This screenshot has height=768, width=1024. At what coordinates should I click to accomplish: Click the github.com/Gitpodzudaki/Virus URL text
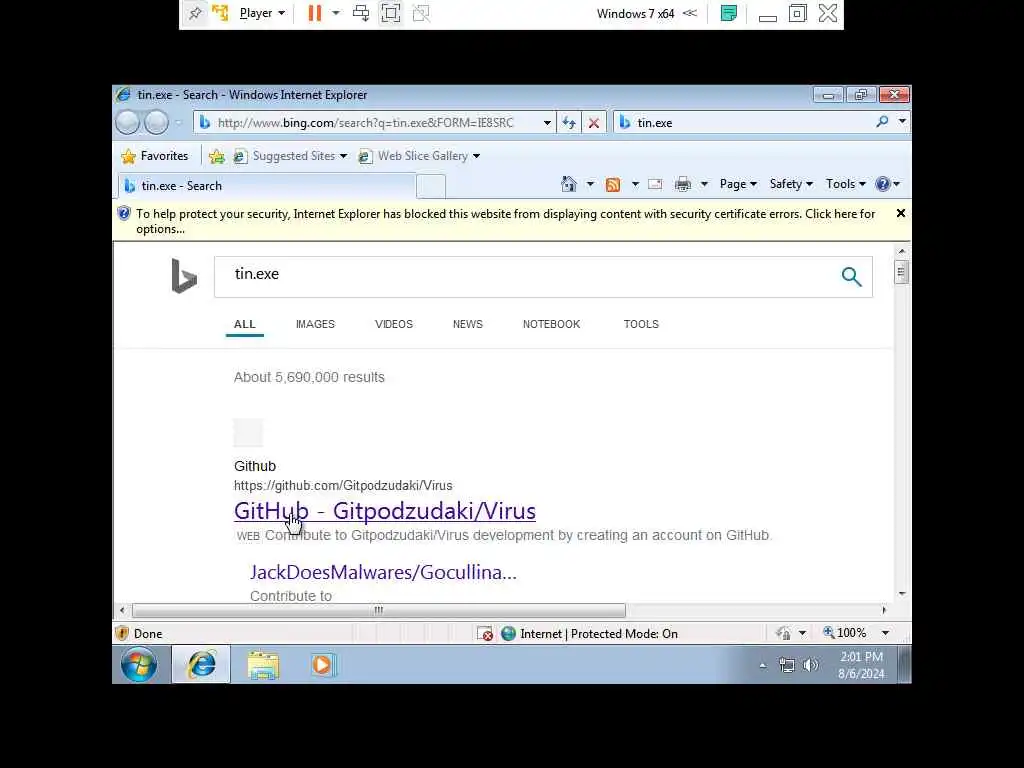(343, 485)
